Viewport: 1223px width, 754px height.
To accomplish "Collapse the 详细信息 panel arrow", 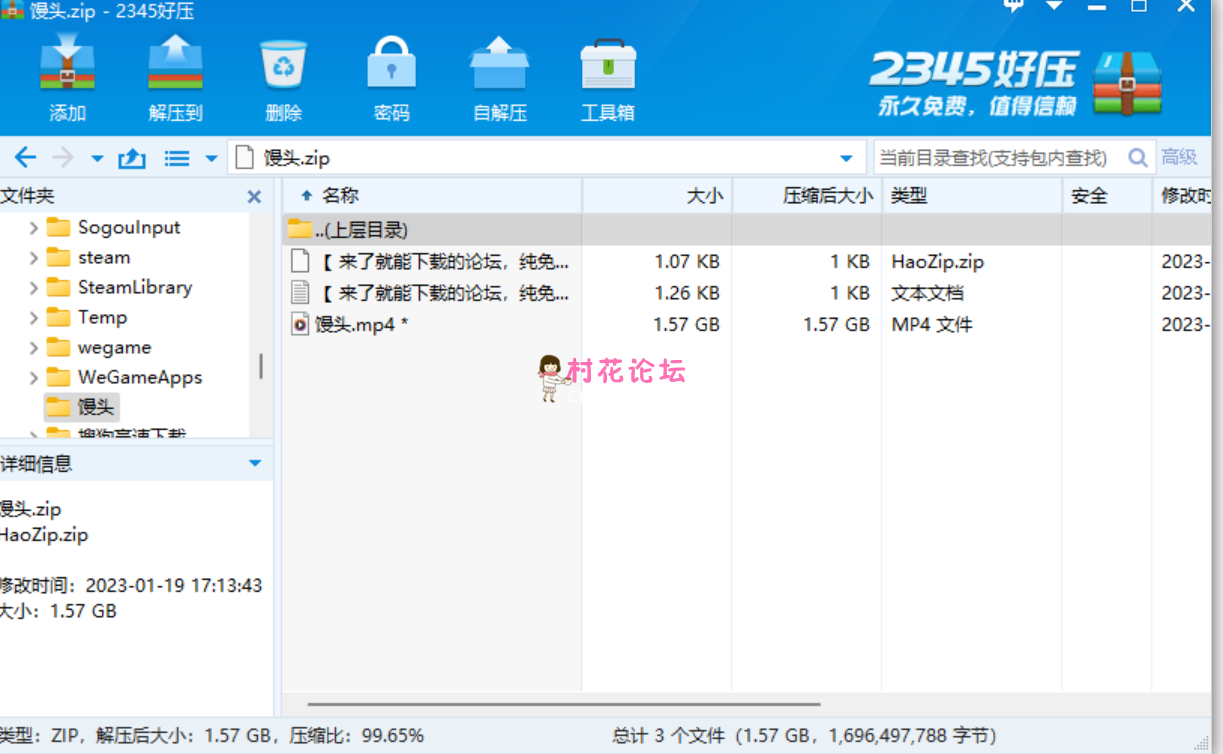I will click(x=254, y=464).
